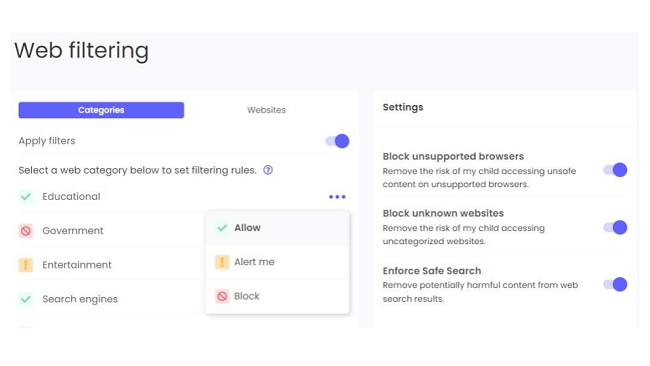The width and height of the screenshot is (650, 366).
Task: Click the red prohibited icon in Block option
Action: click(222, 296)
